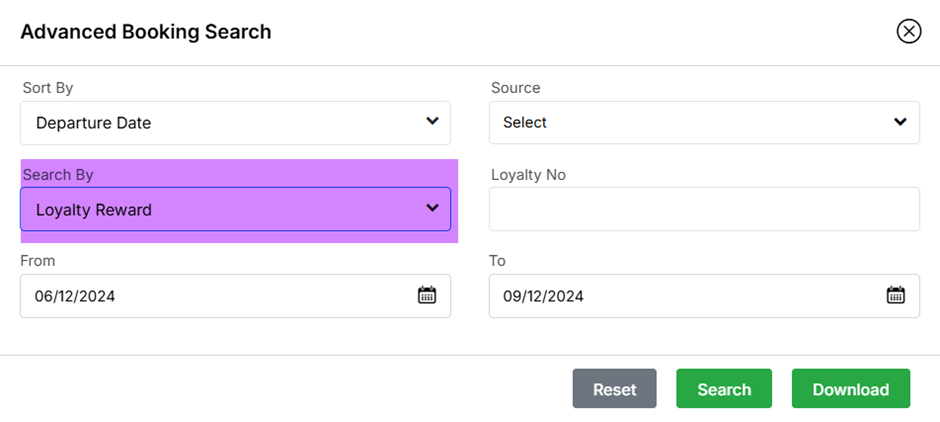
Task: Close the Advanced Booking Search dialog
Action: (908, 31)
